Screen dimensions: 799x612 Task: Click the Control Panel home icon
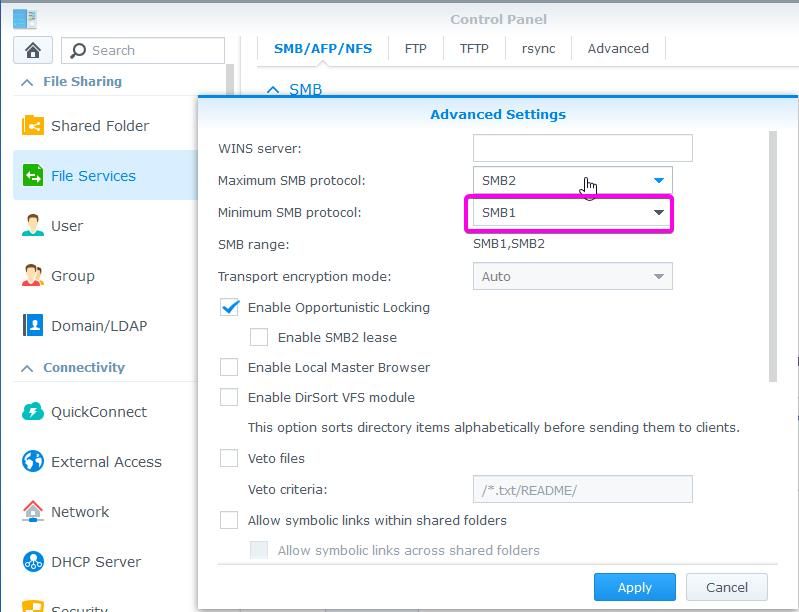coord(33,50)
